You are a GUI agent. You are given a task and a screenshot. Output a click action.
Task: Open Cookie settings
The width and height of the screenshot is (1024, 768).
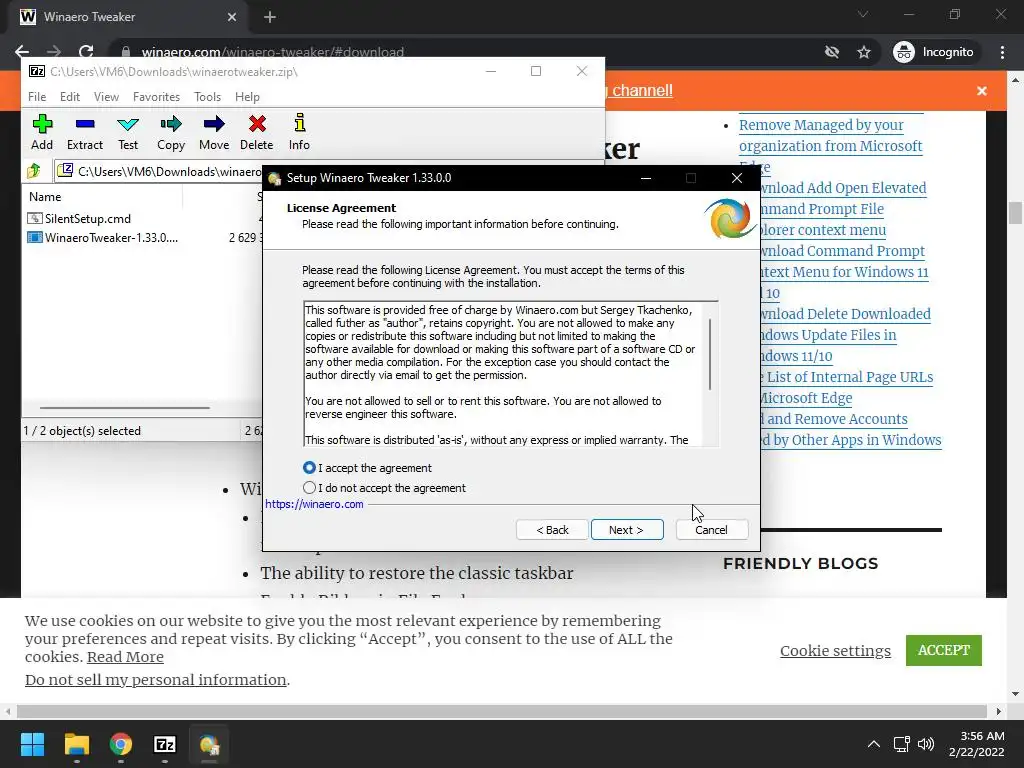pos(835,651)
